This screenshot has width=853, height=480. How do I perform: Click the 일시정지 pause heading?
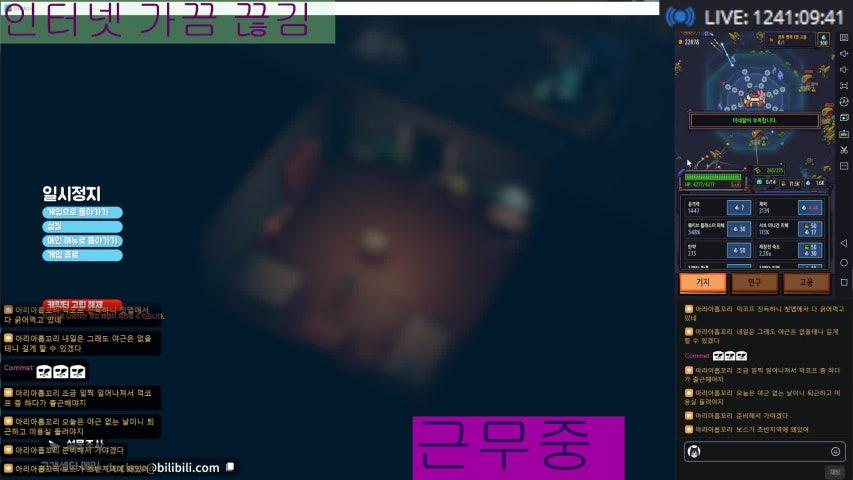[x=71, y=194]
